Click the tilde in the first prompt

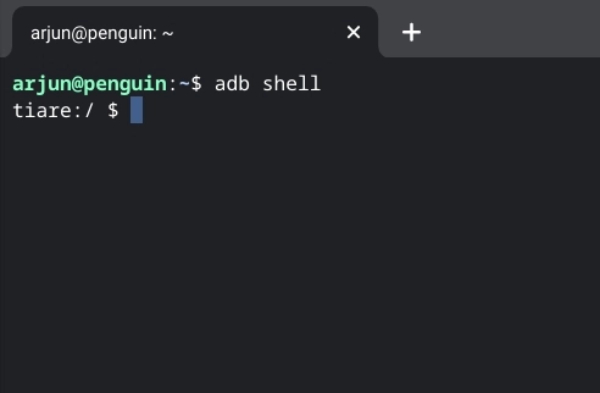coord(184,83)
